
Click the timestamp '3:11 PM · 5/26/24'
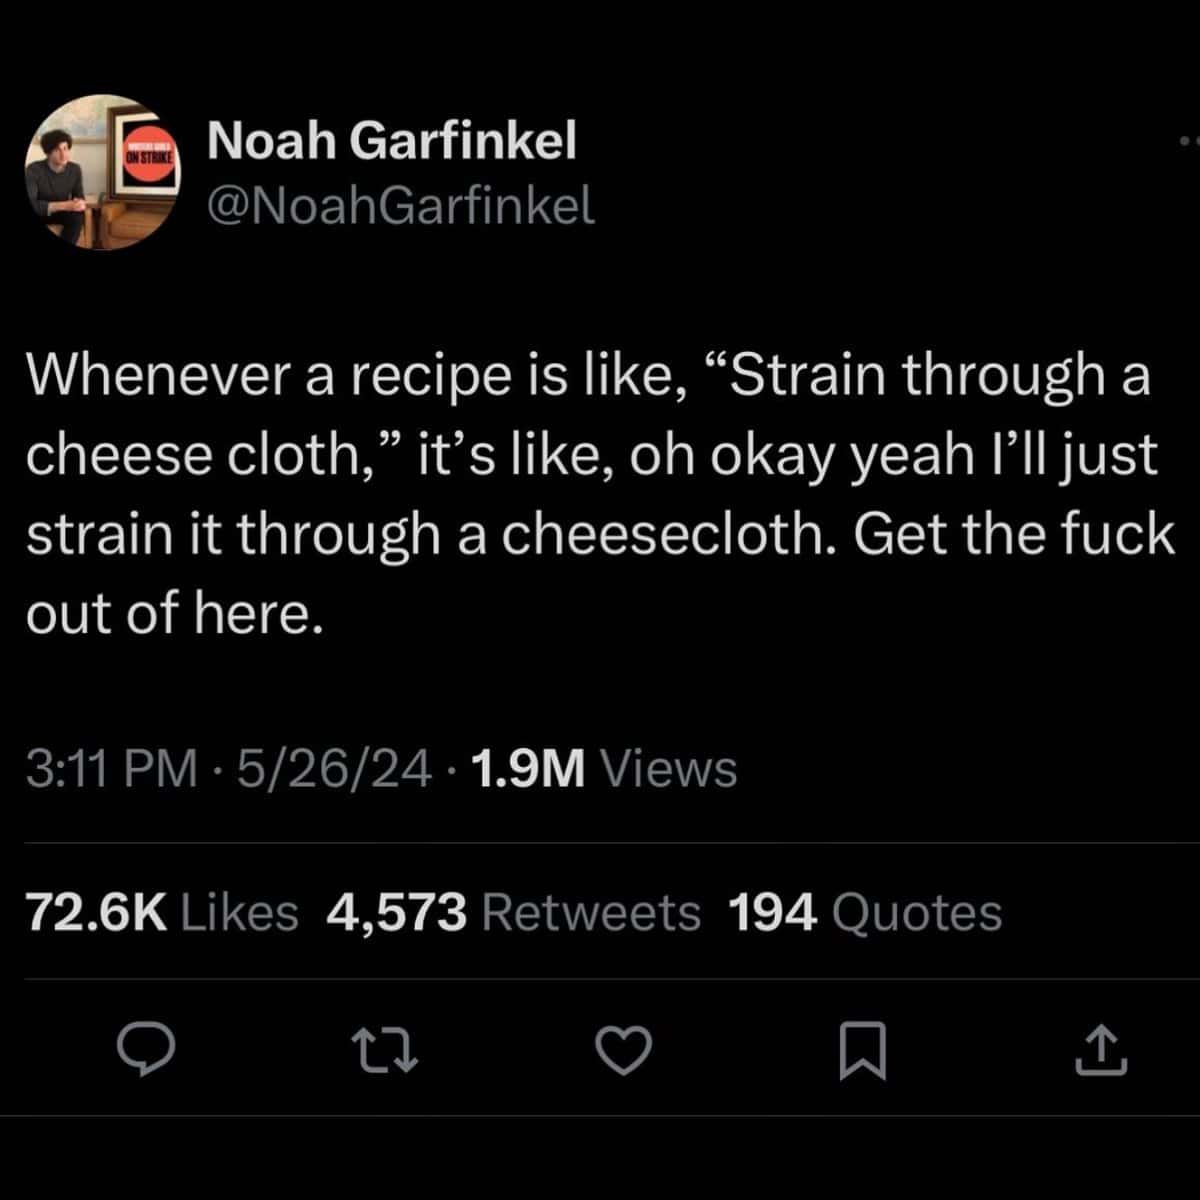230,770
